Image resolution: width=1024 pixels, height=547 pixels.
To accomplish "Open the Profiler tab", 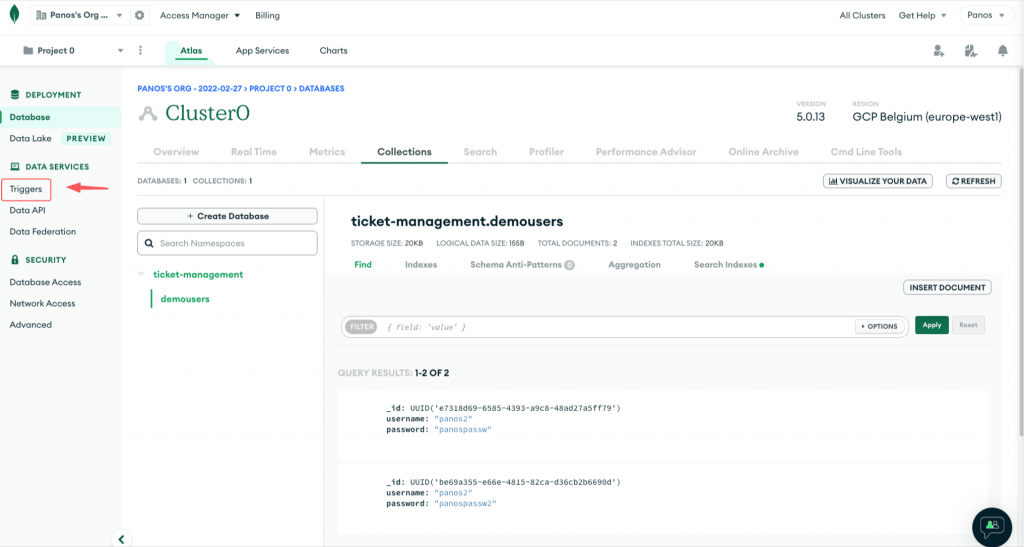I will click(546, 151).
